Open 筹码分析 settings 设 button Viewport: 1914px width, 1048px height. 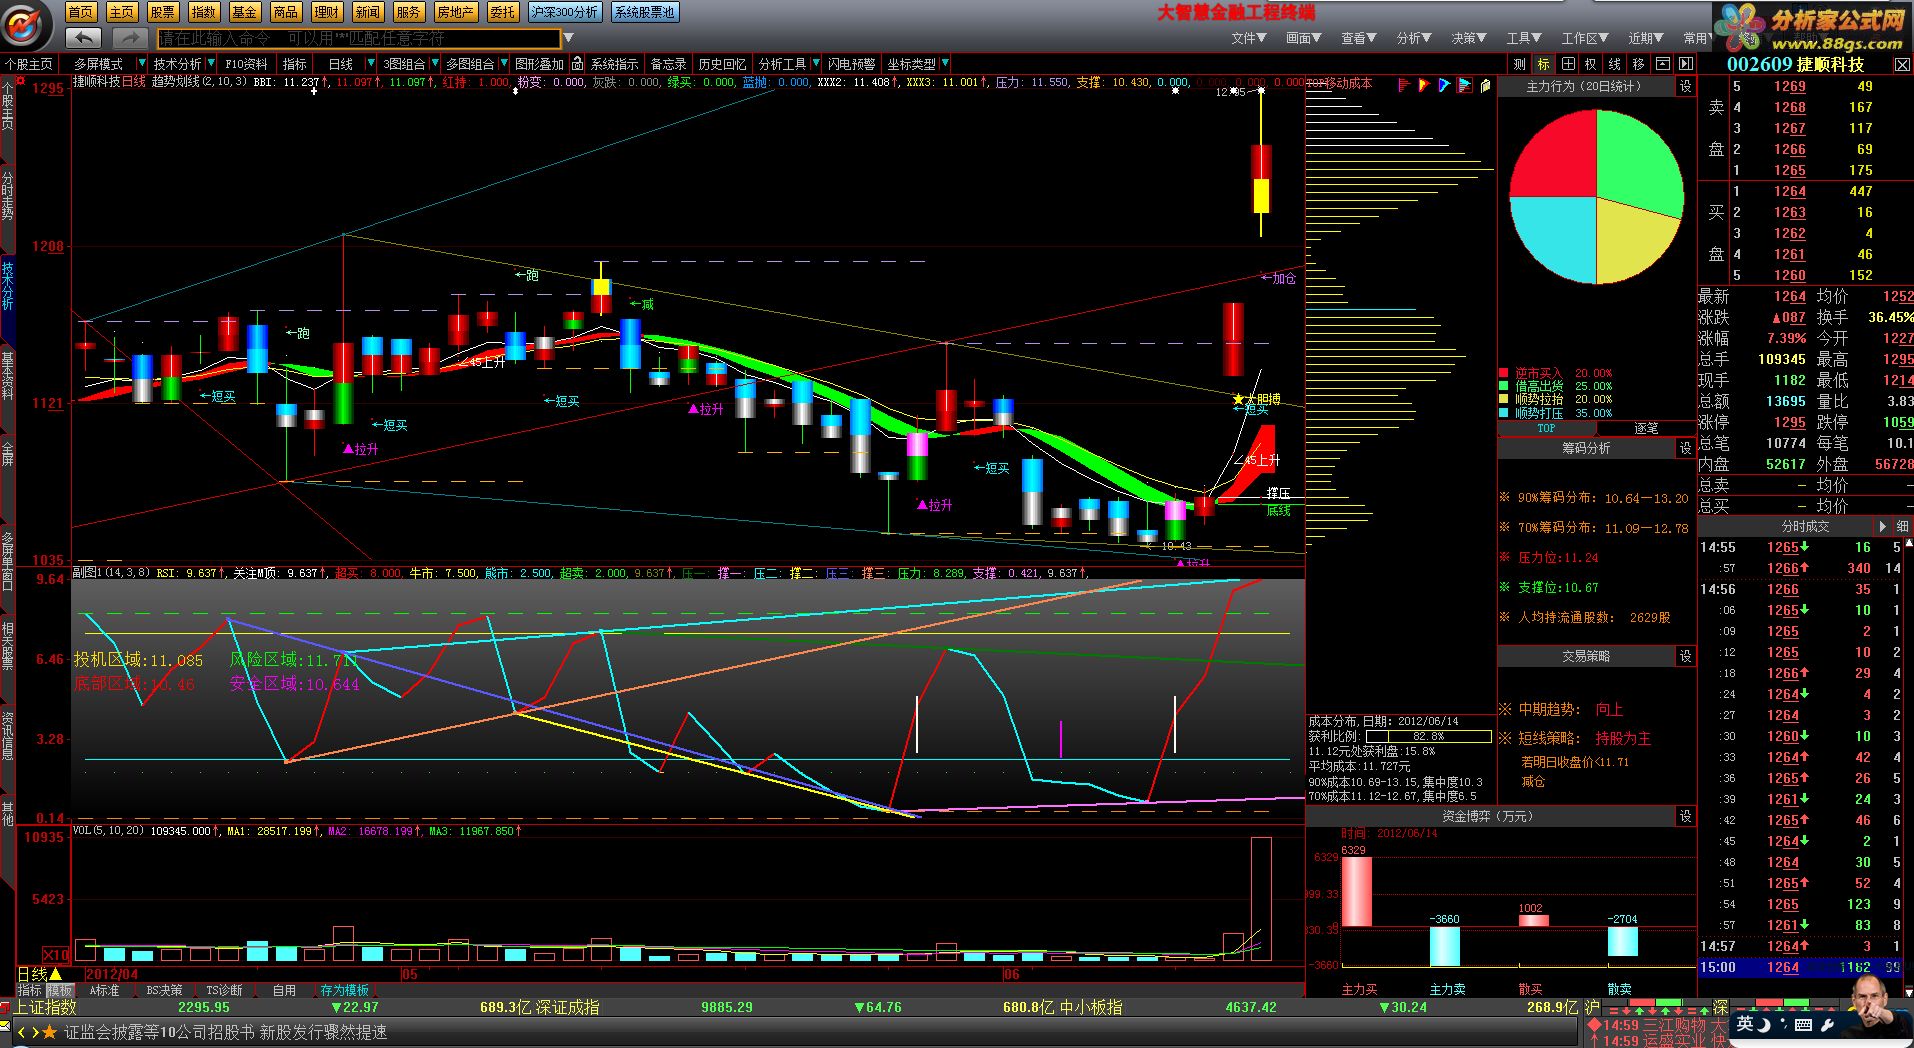(1686, 448)
